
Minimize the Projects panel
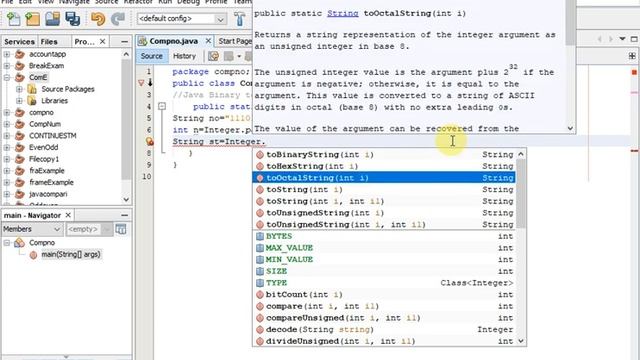click(124, 42)
